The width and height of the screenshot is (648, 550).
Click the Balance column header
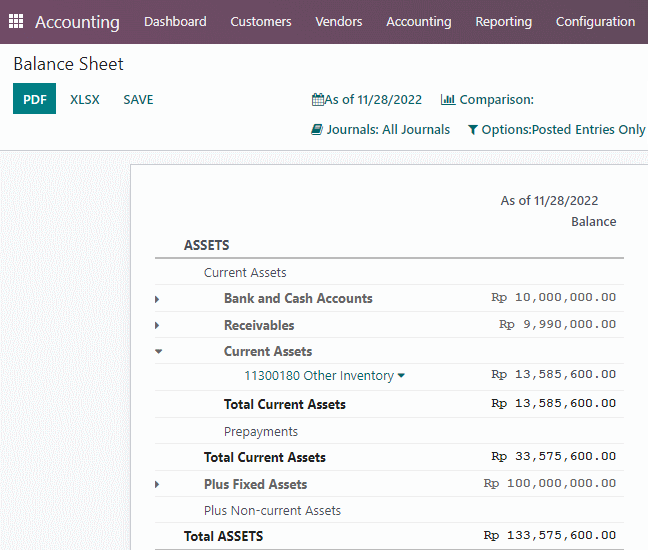[x=593, y=222]
